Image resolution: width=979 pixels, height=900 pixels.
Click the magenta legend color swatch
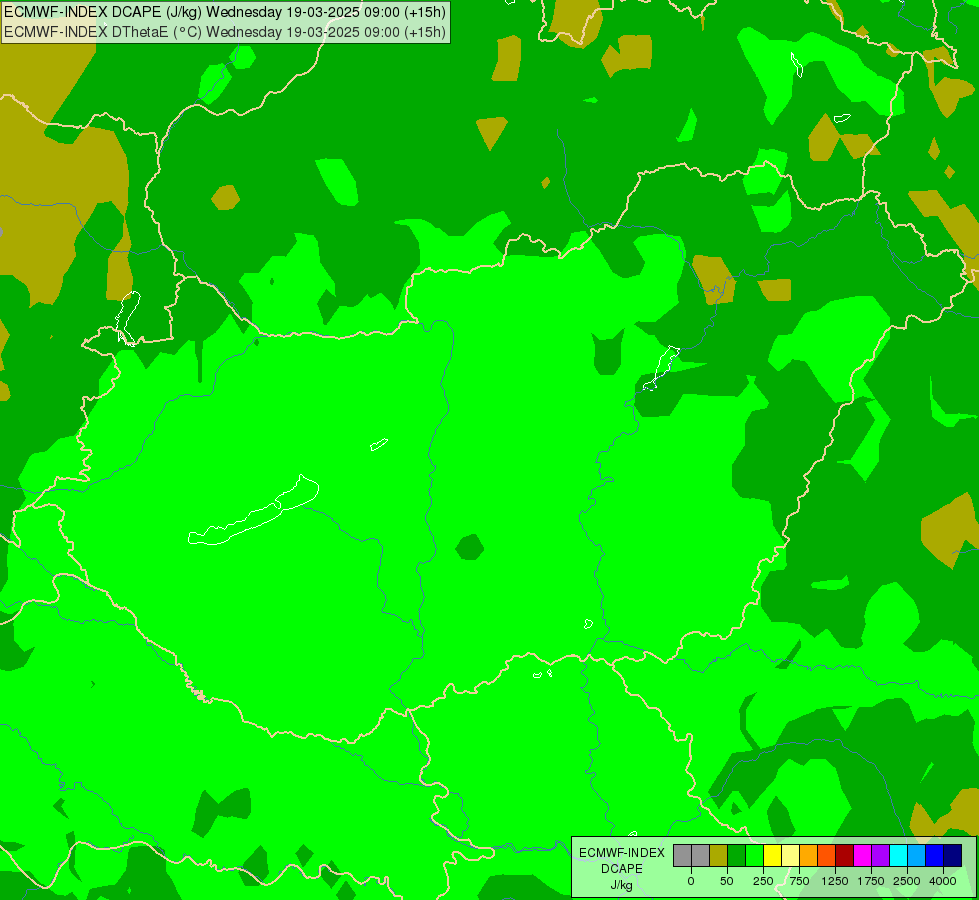point(863,856)
